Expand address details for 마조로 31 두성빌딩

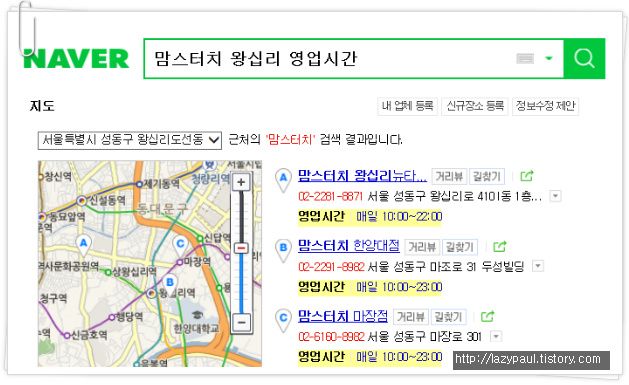coord(538,266)
